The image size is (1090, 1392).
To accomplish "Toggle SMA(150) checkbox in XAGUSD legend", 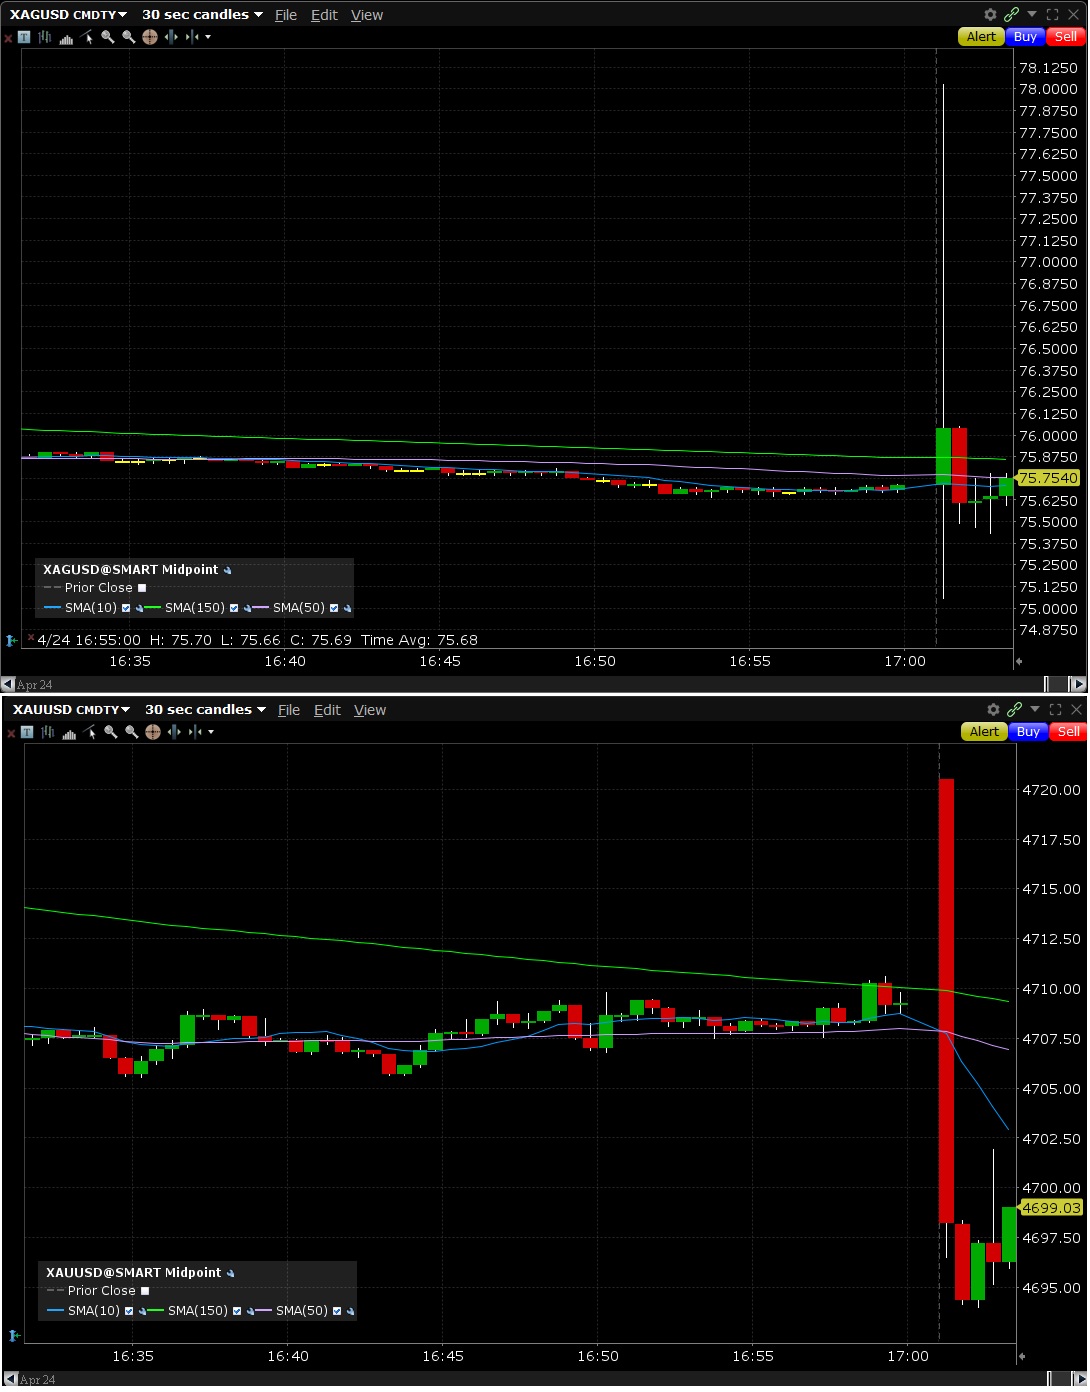I will pos(234,608).
